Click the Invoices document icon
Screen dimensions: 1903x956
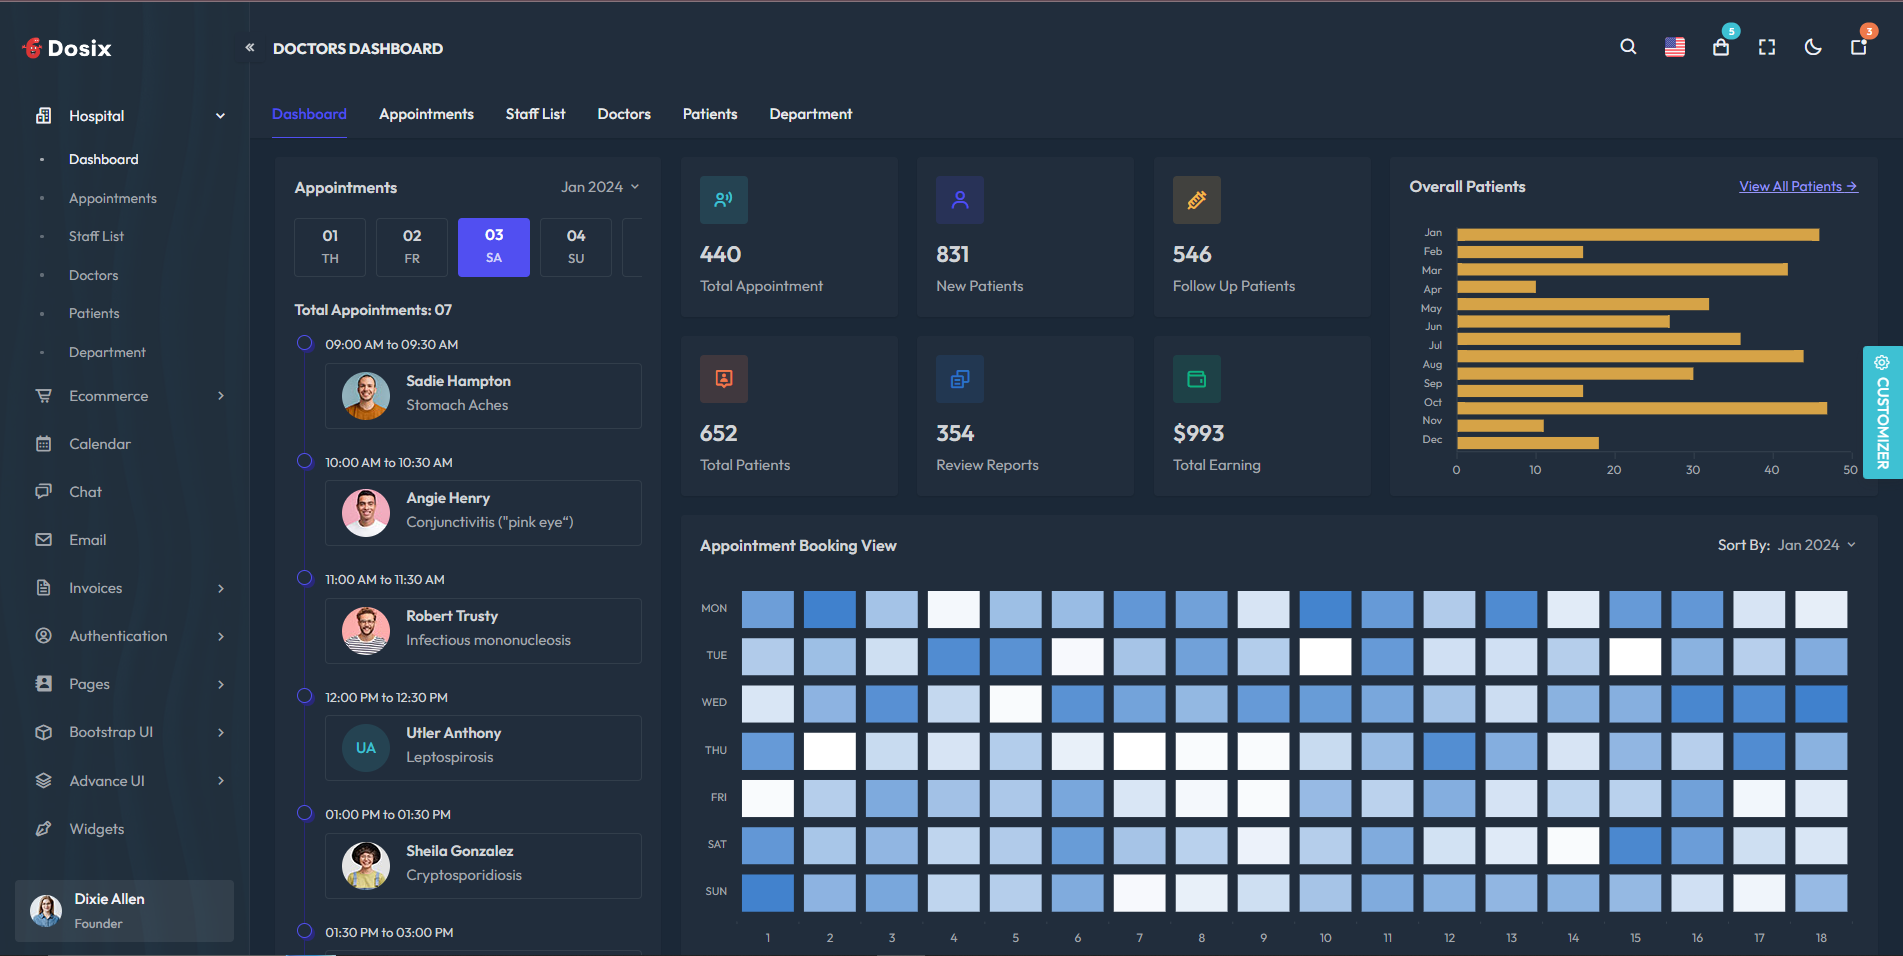coord(43,588)
